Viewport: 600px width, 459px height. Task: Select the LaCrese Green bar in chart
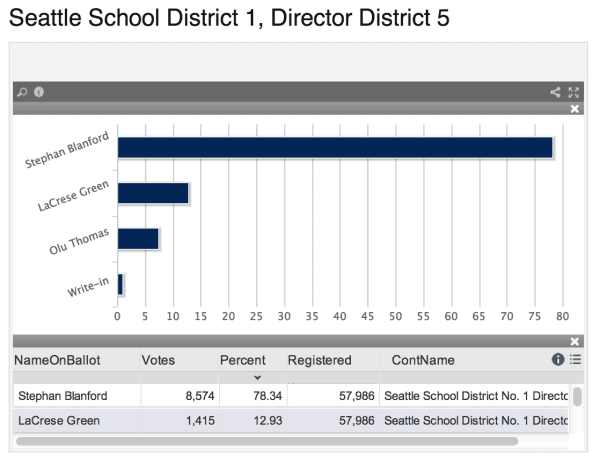[x=153, y=193]
